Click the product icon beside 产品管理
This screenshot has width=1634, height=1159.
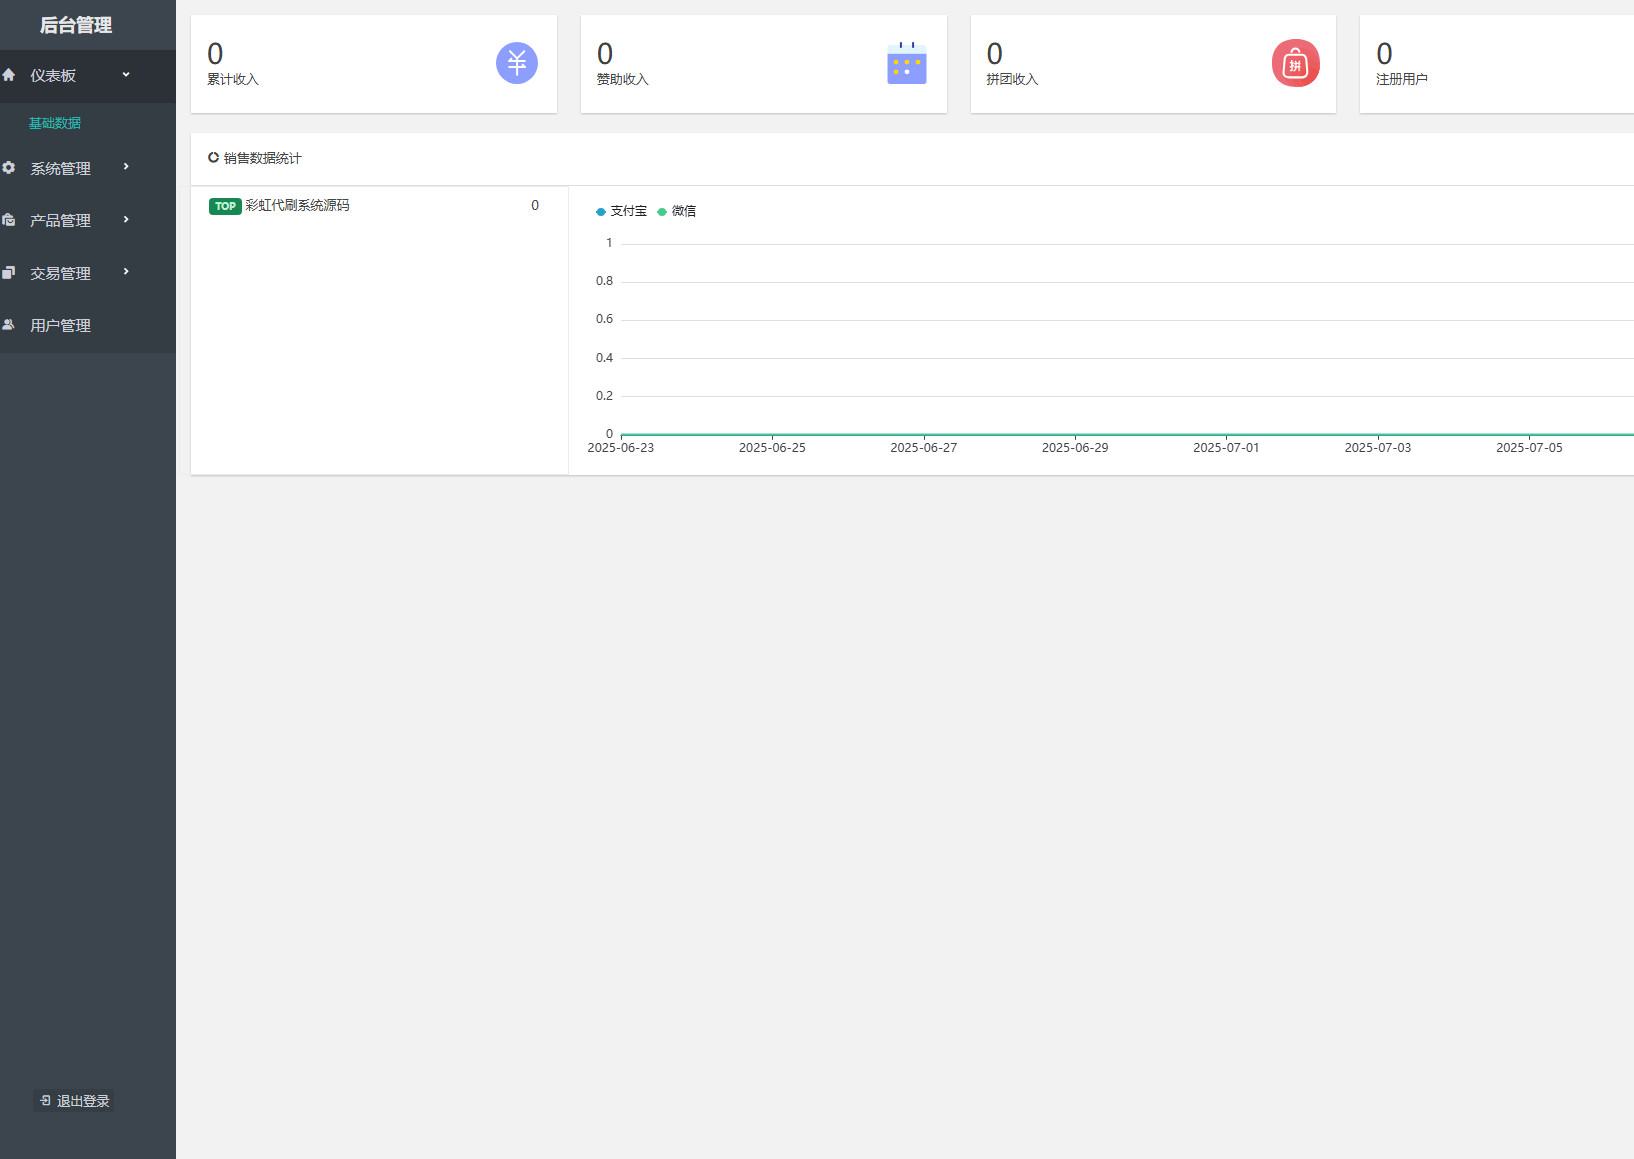9,220
